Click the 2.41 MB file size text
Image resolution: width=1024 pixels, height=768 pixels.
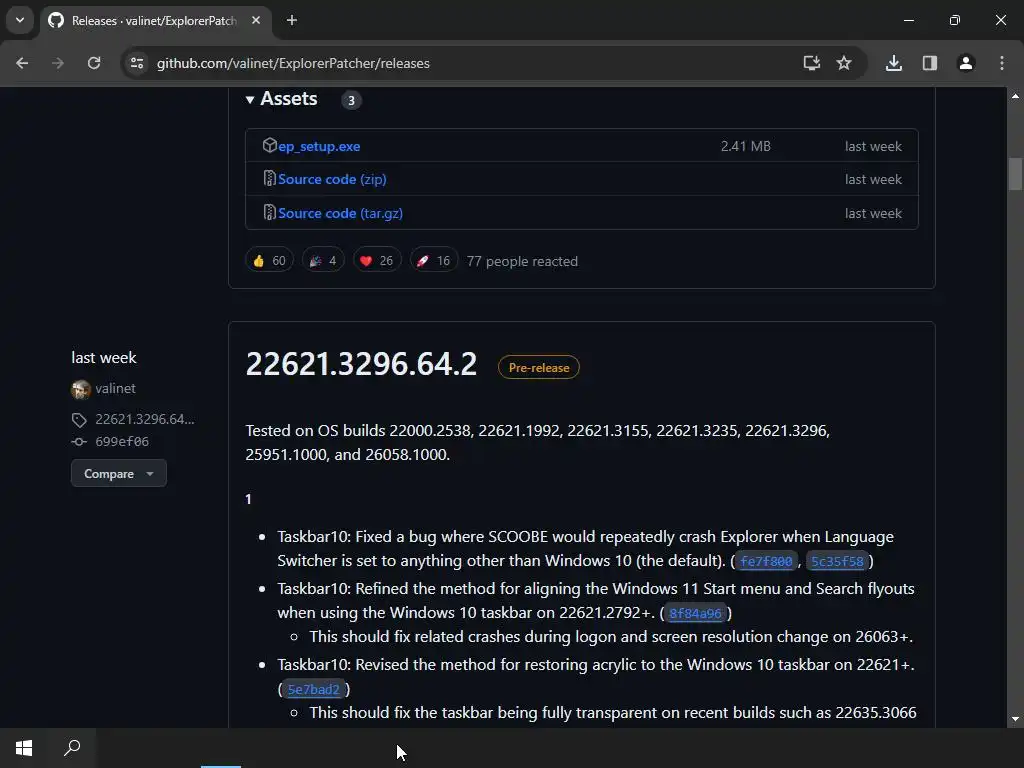pos(746,146)
